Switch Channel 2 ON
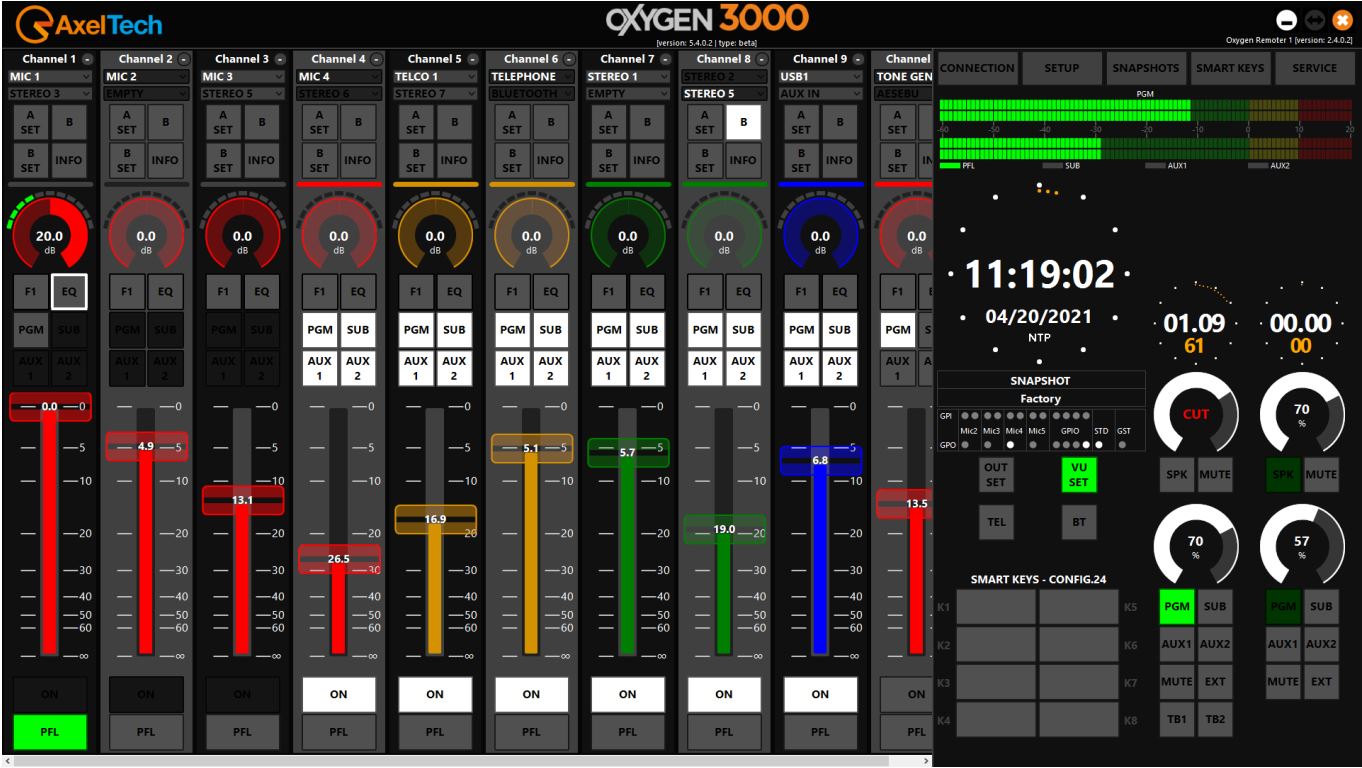The width and height of the screenshot is (1362, 768). tap(146, 694)
